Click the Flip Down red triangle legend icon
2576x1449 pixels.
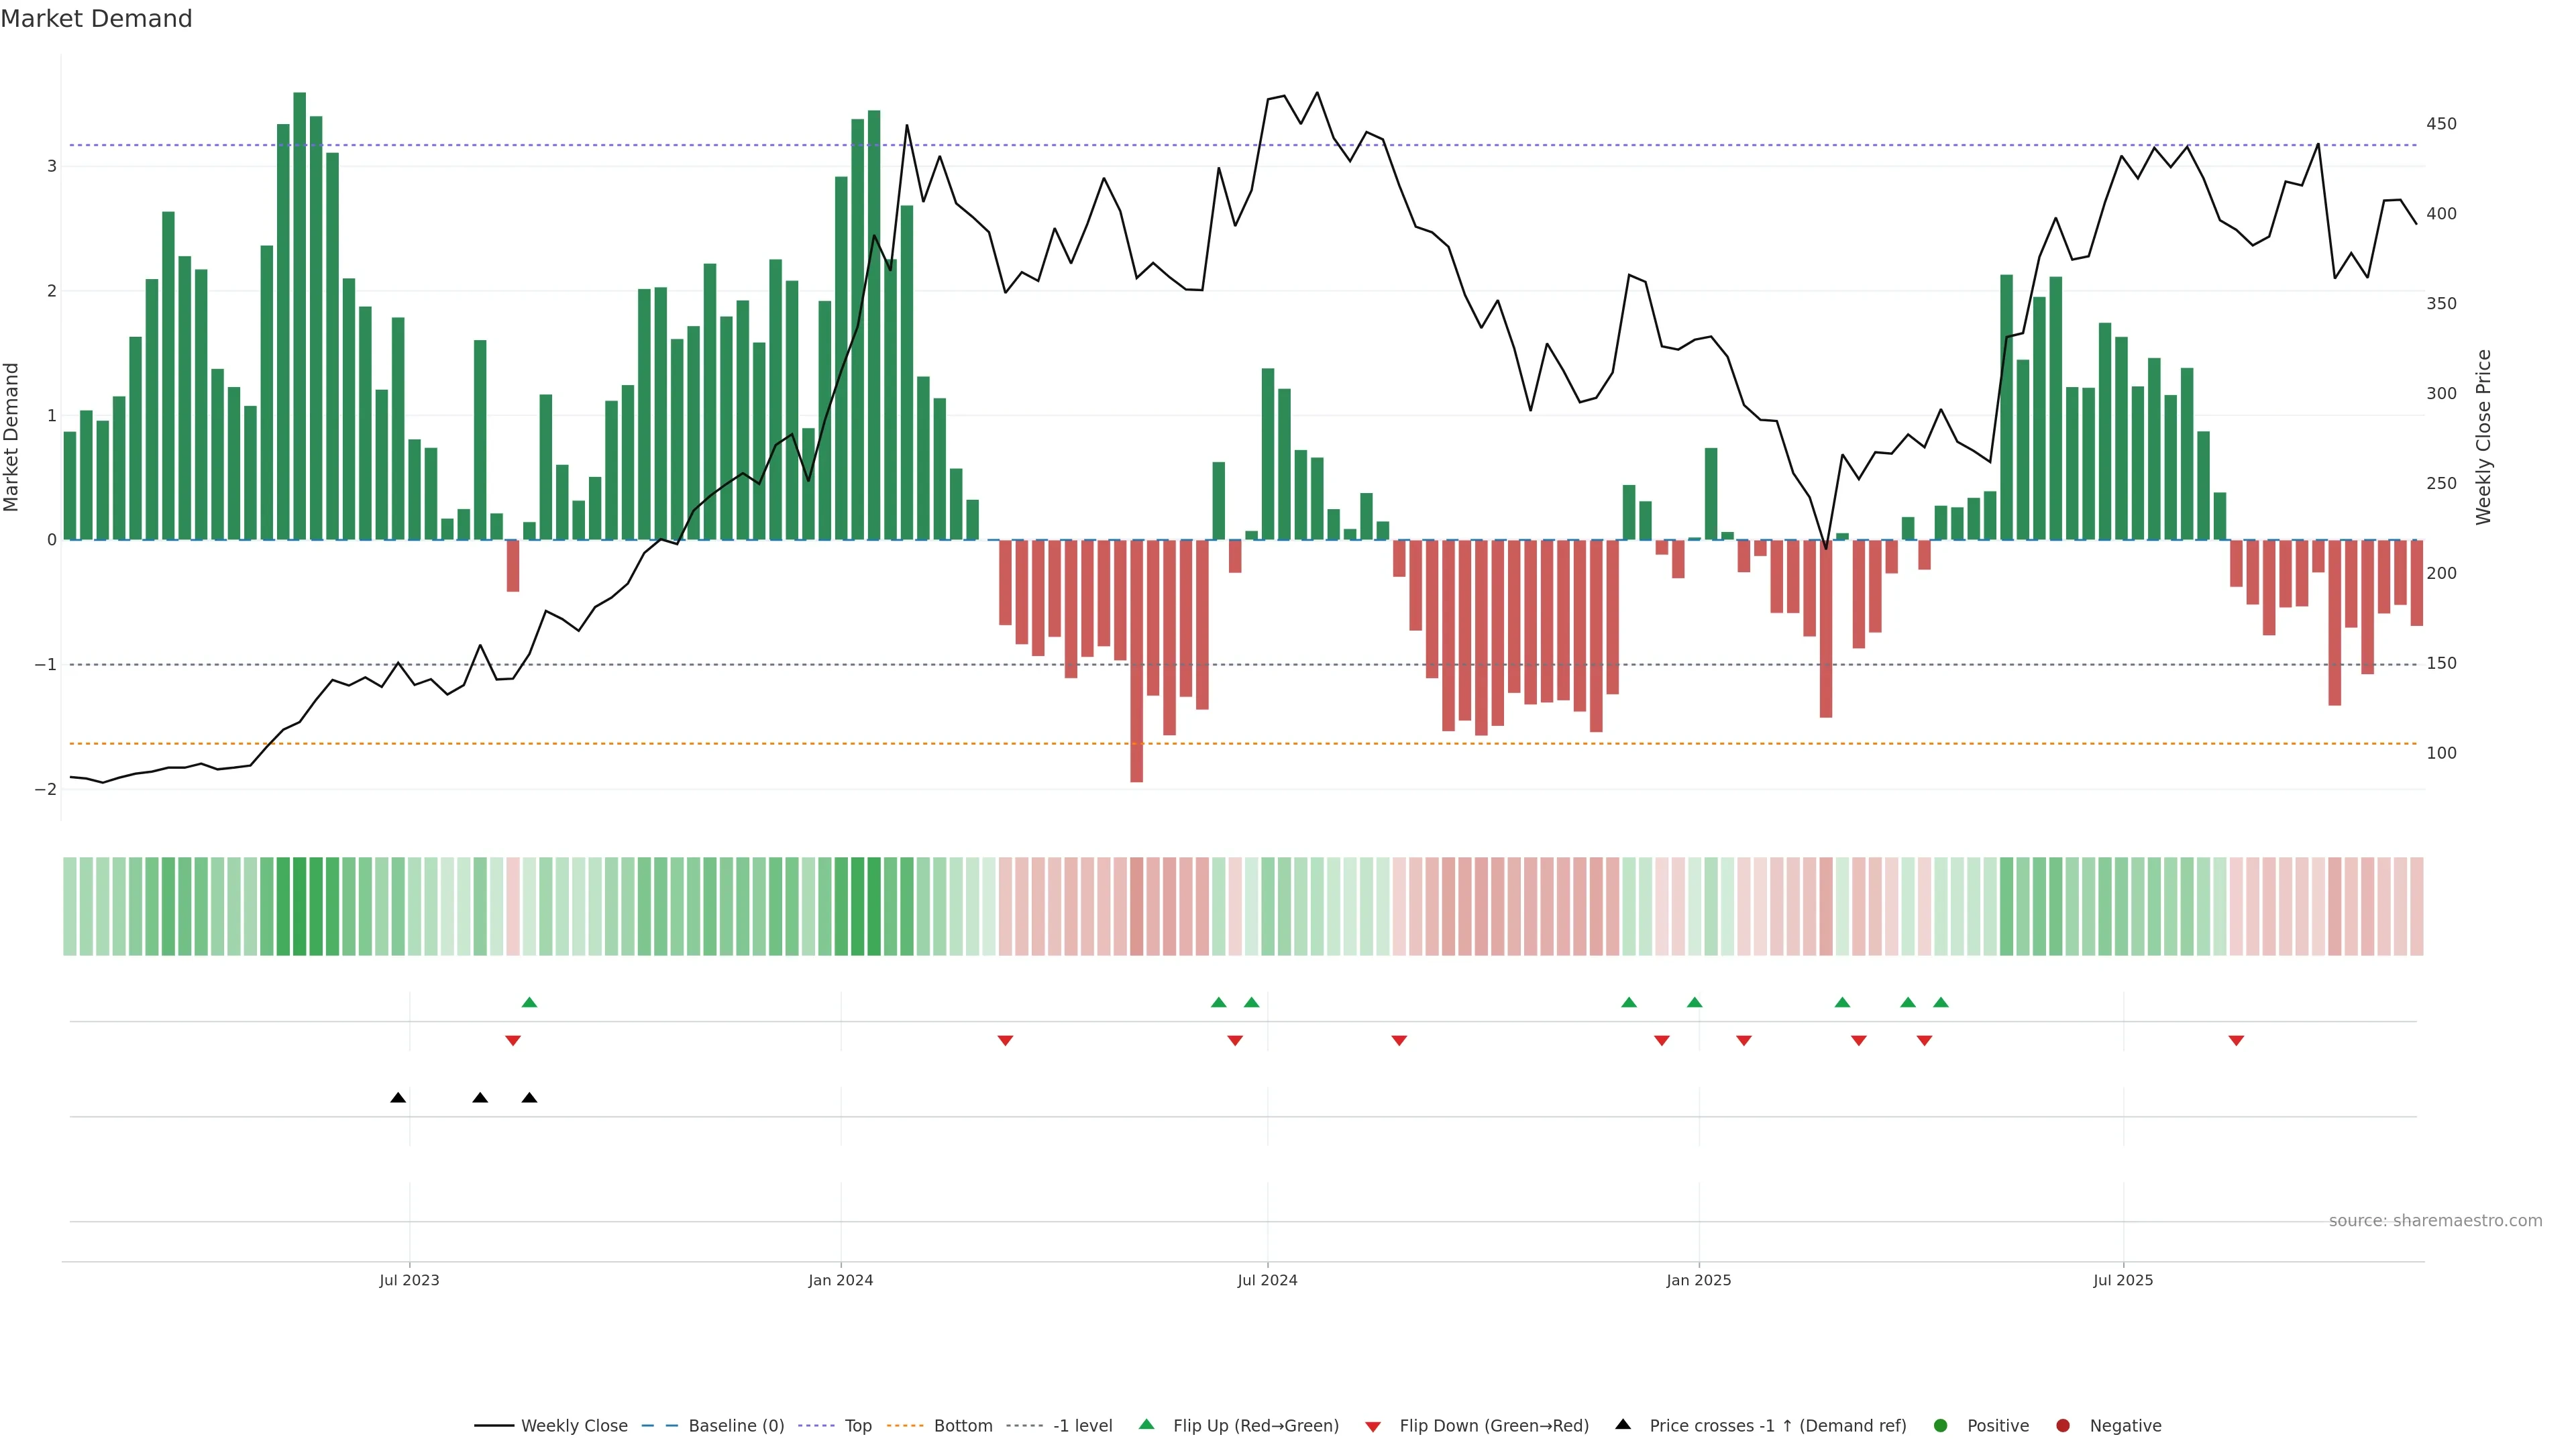(x=1373, y=1426)
